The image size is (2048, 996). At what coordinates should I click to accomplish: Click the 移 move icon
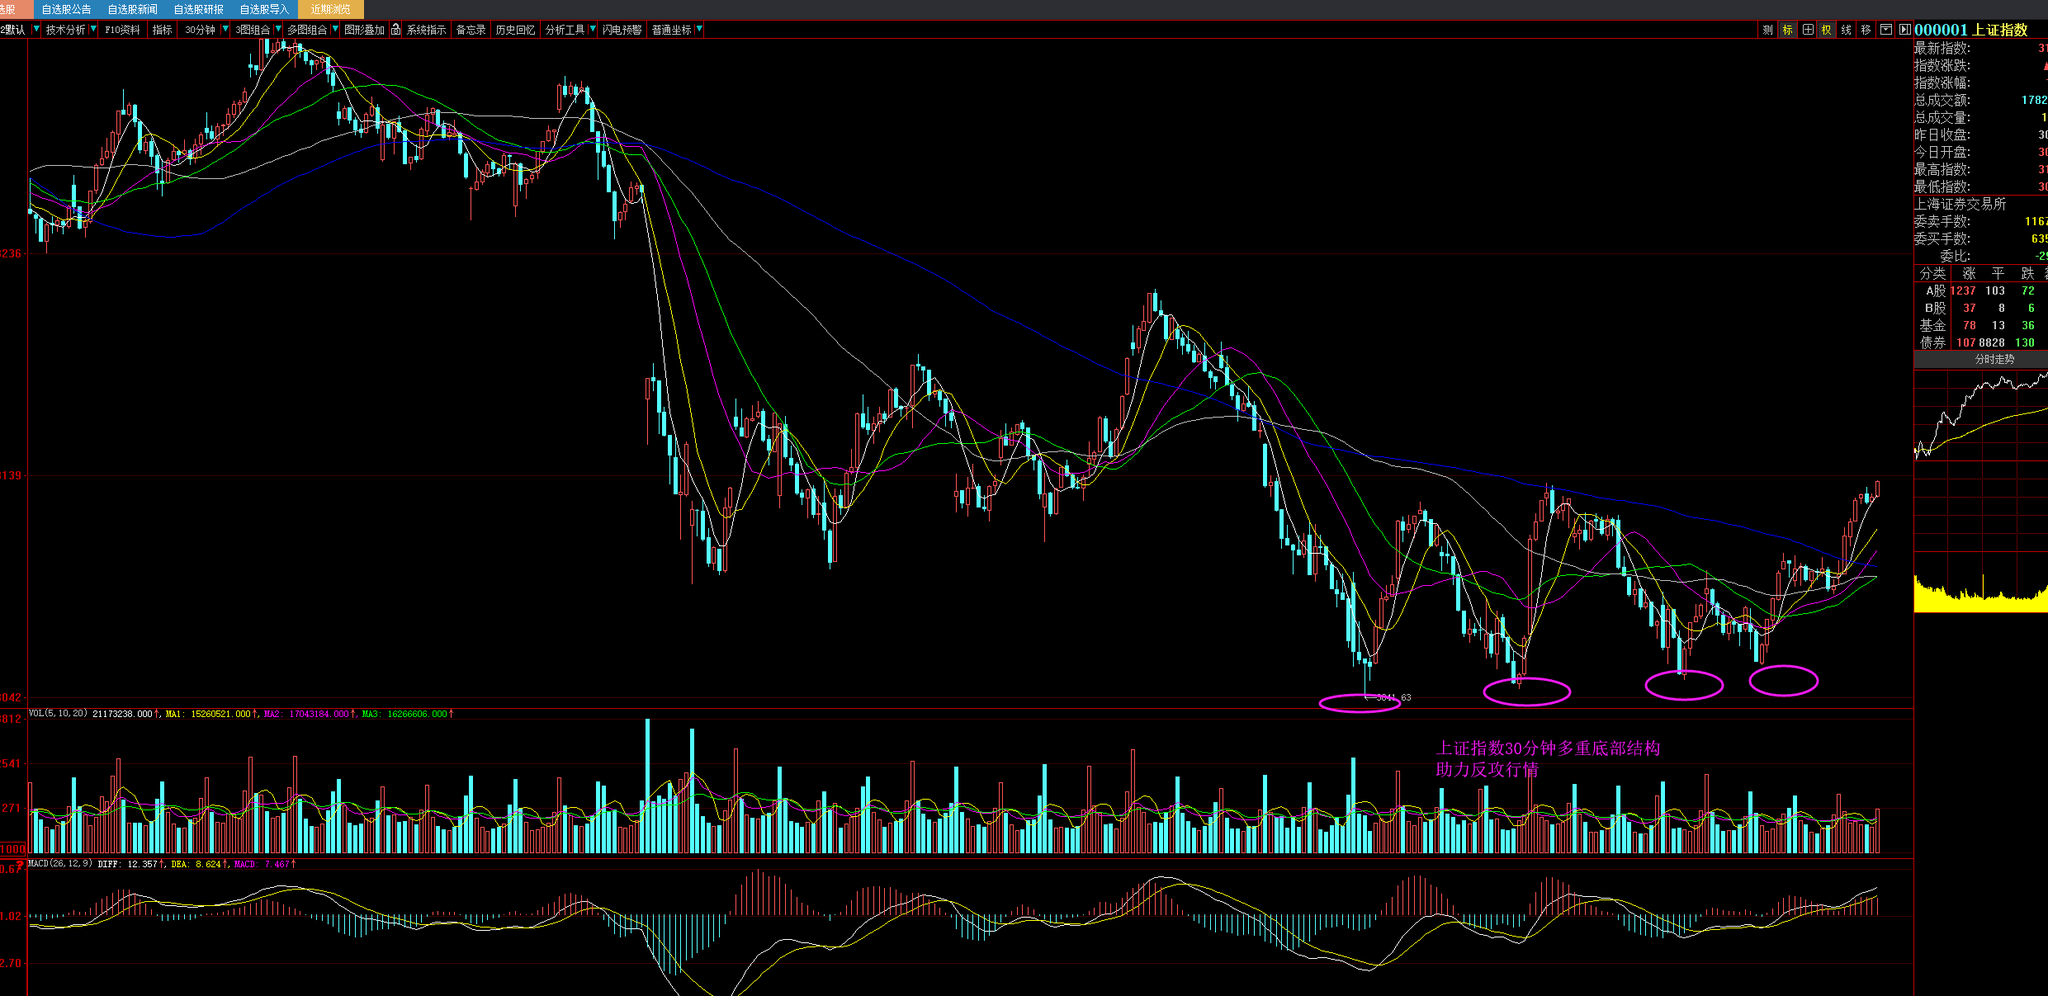click(x=1866, y=30)
